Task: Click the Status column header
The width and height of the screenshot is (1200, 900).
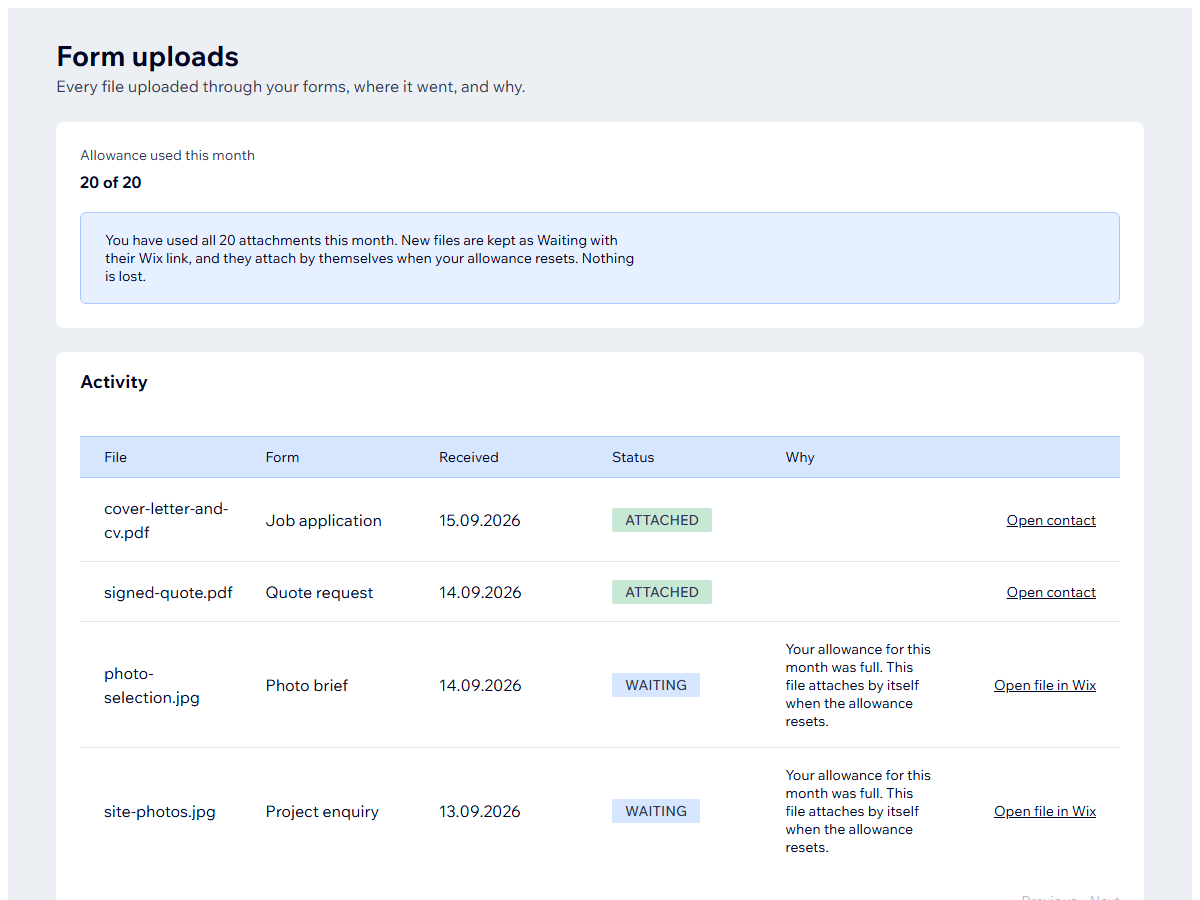Action: click(x=633, y=457)
